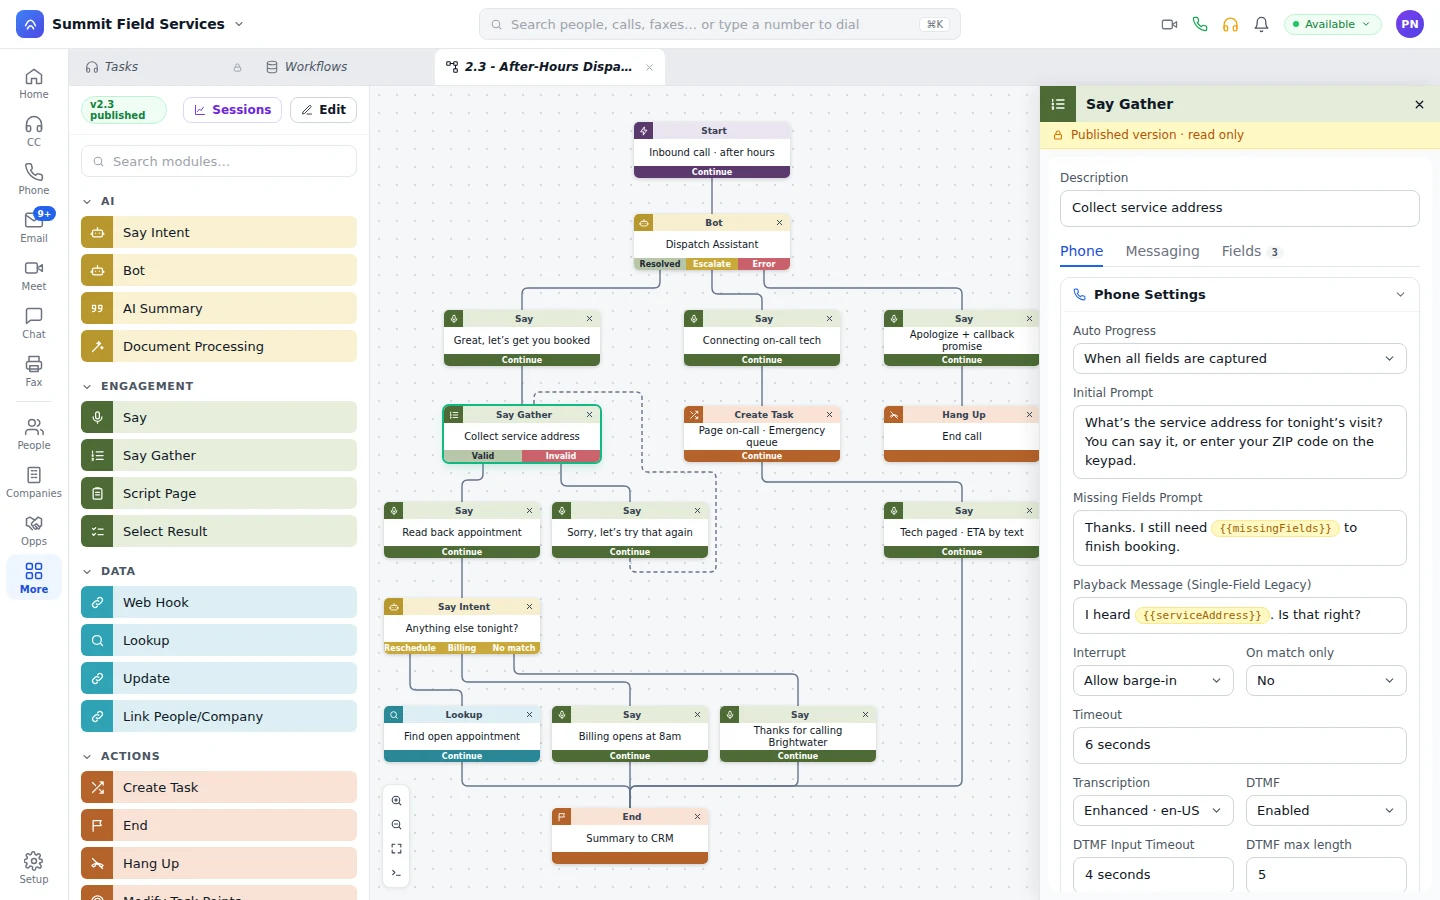Open the DTMF Enabled dropdown
This screenshot has height=900, width=1440.
[x=1326, y=811]
